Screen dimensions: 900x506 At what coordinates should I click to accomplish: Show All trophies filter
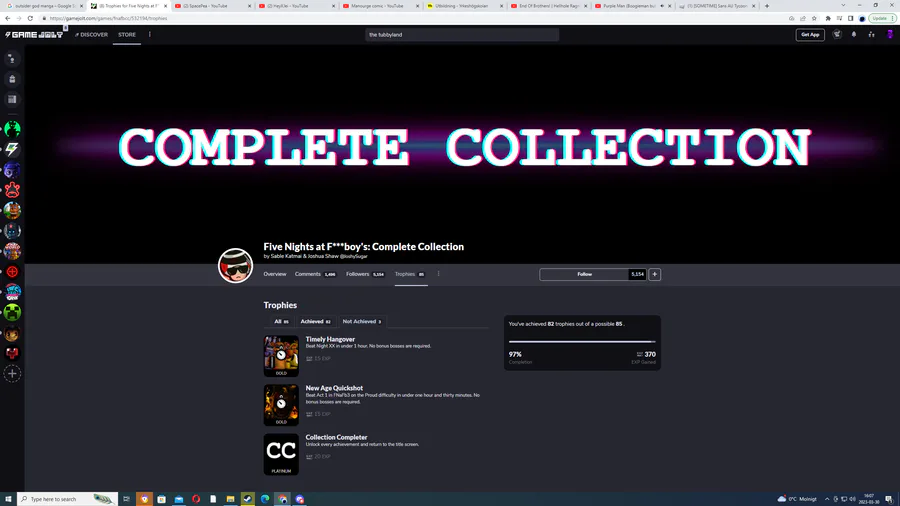281,322
